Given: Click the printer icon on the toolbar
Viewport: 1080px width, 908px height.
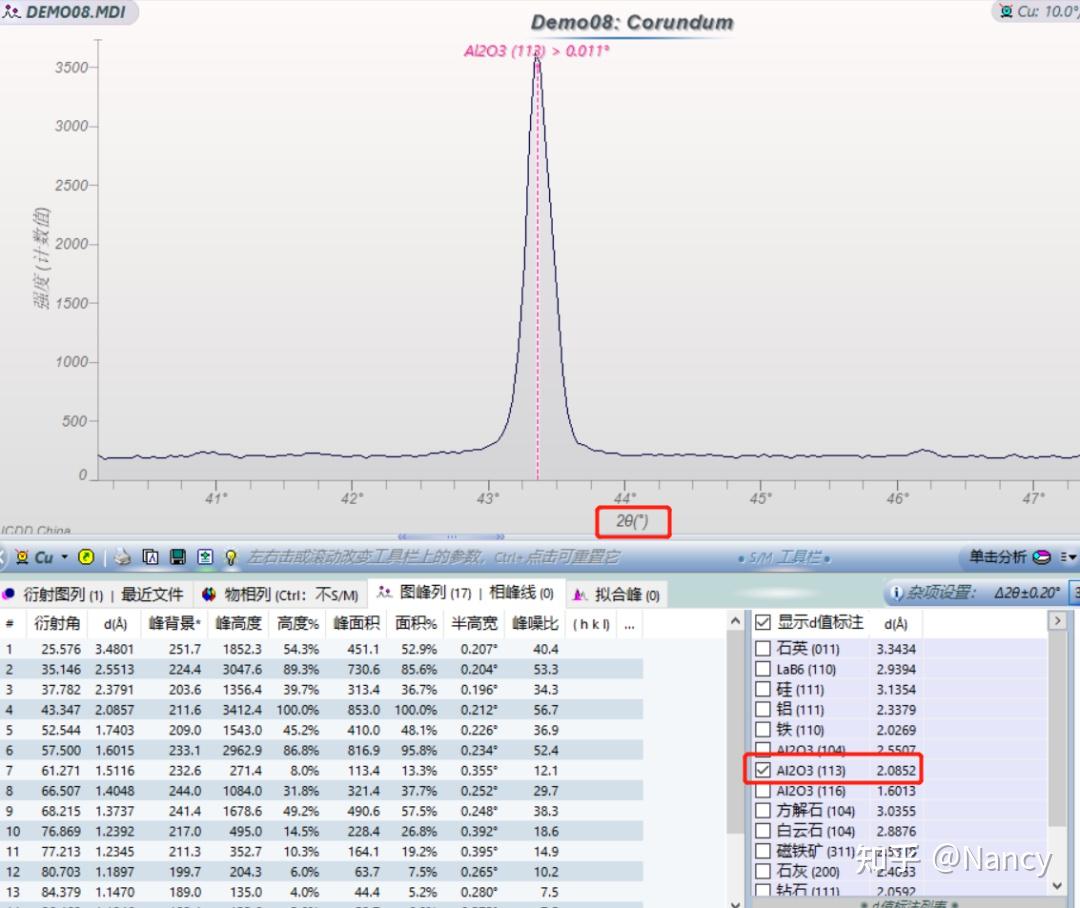Looking at the screenshot, I should pos(121,557).
